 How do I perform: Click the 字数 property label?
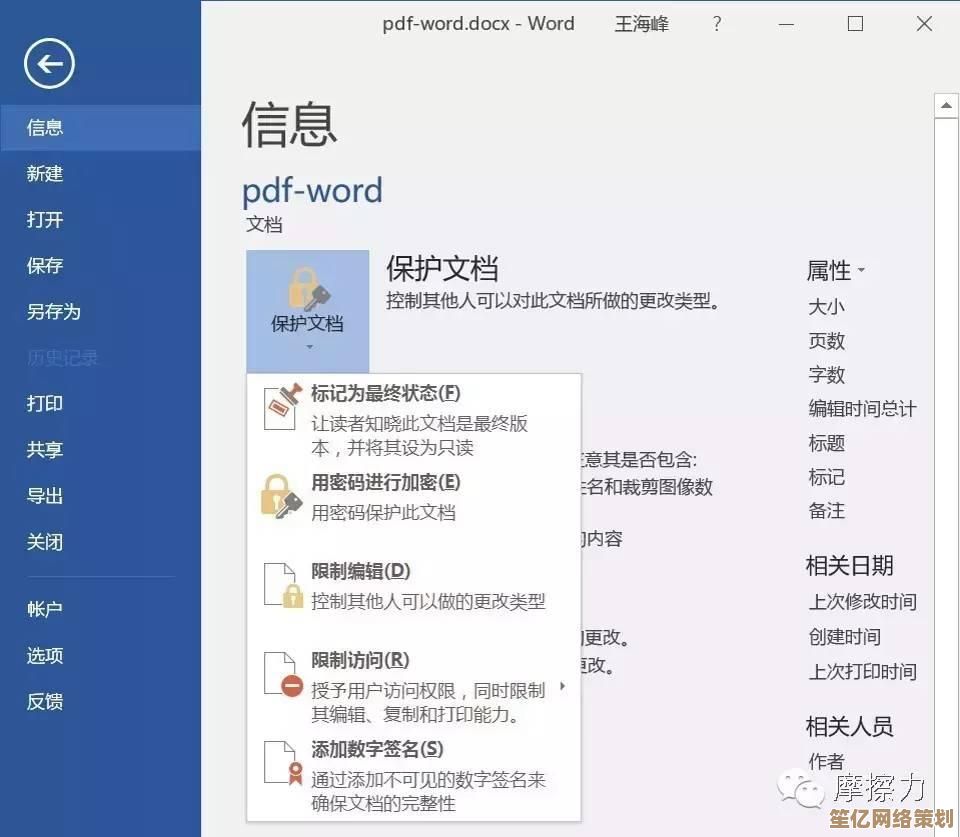click(827, 375)
